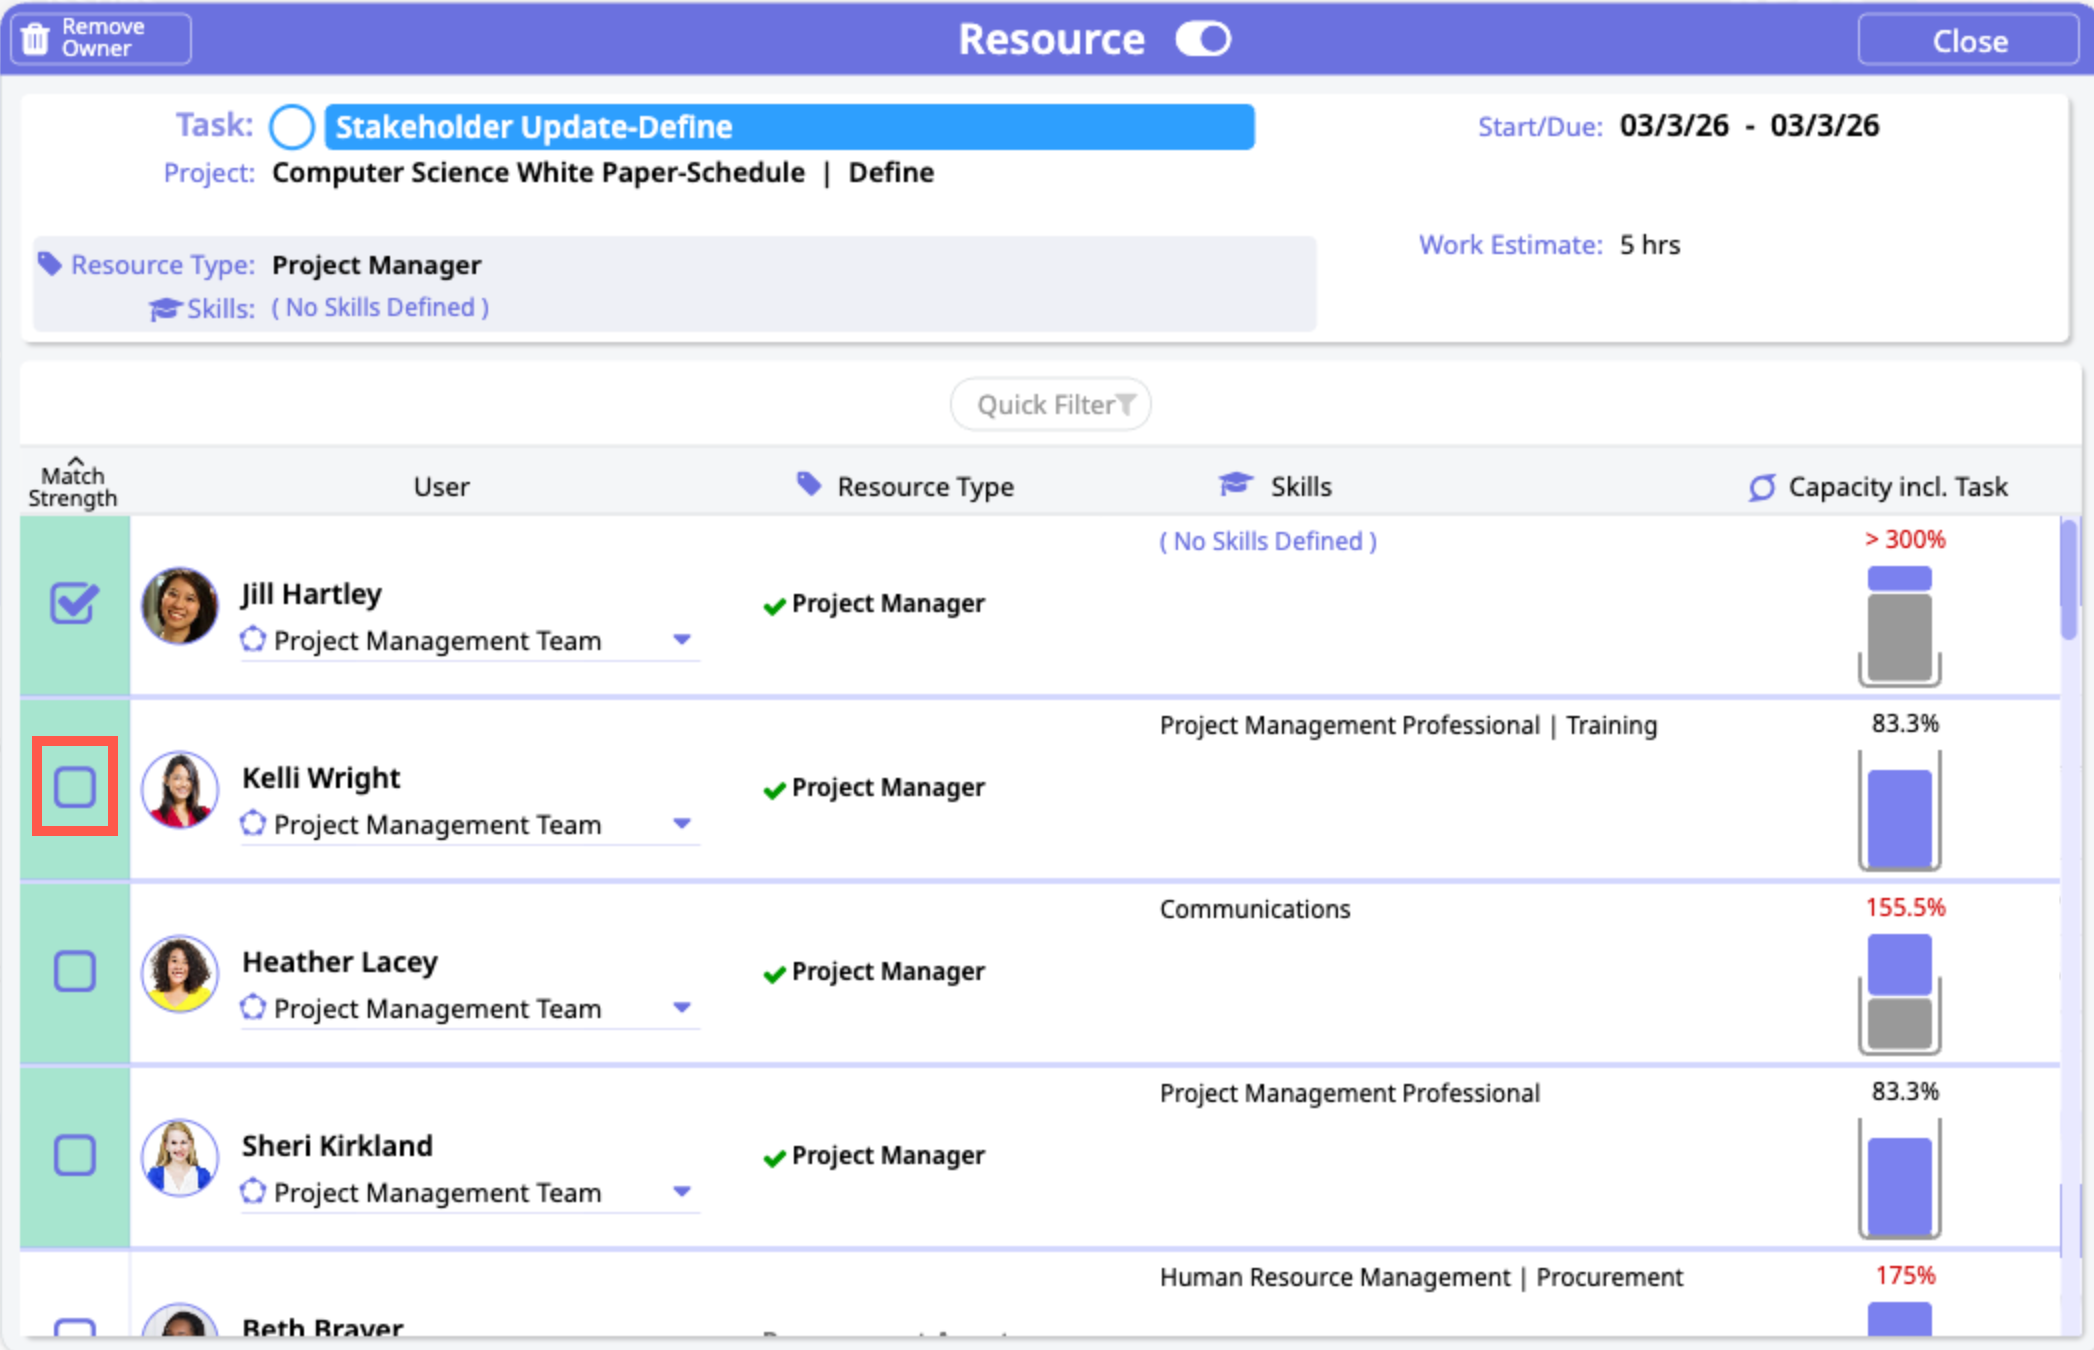Click the User column header

[441, 487]
